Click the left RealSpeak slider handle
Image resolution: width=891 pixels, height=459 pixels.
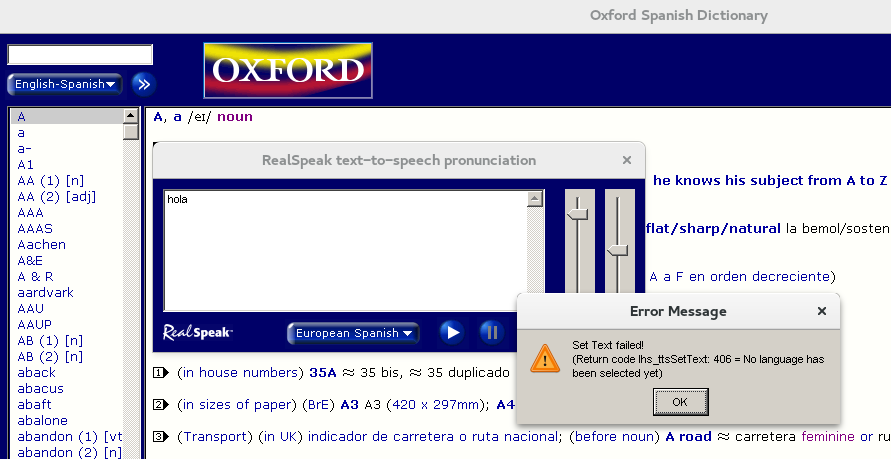pos(578,214)
